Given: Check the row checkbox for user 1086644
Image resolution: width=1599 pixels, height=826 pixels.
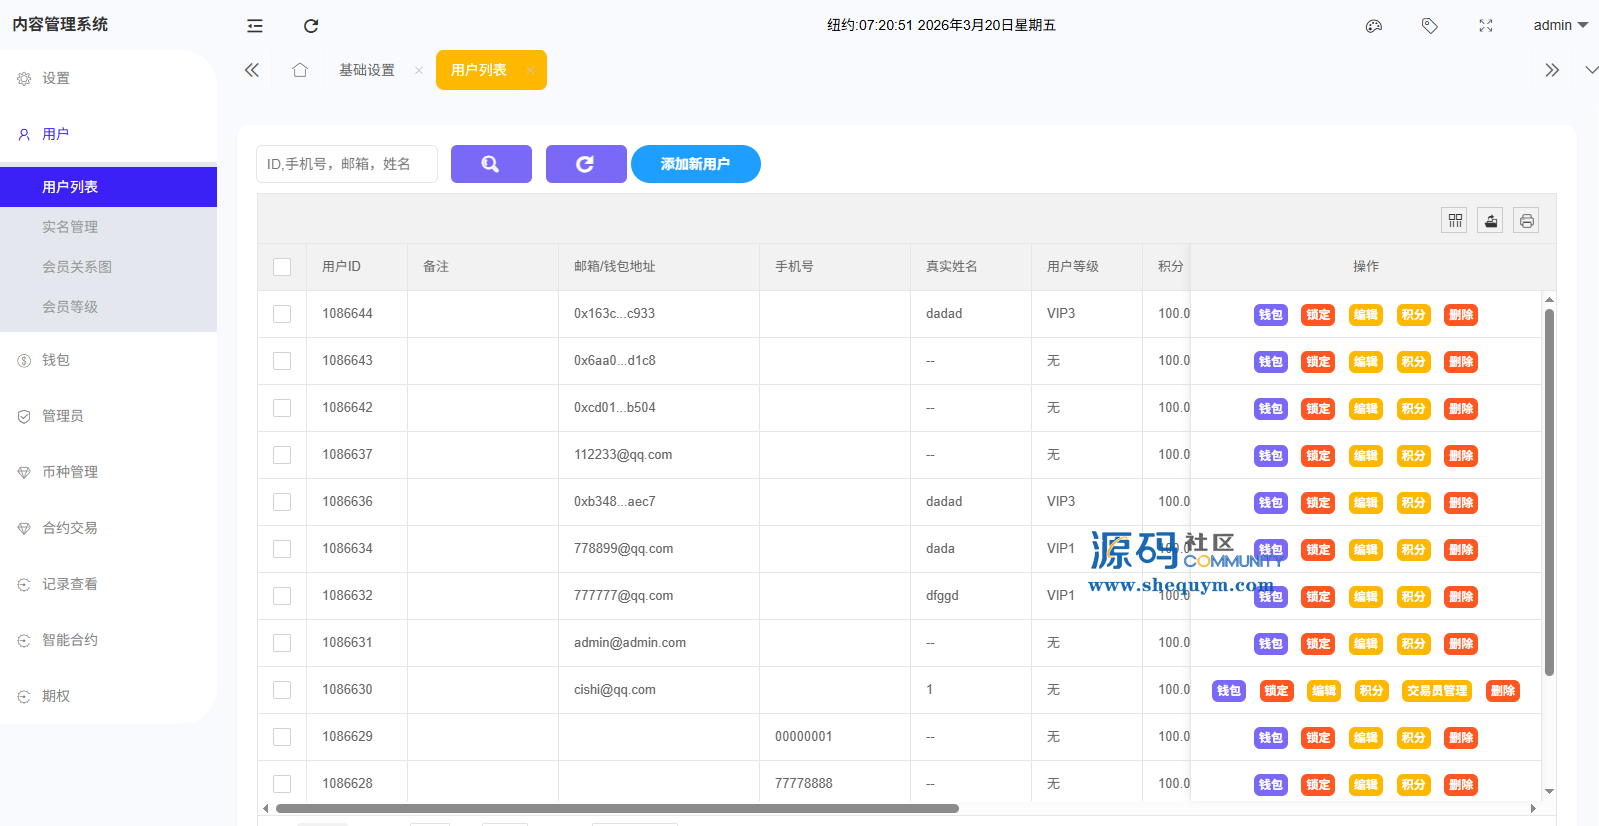Looking at the screenshot, I should (282, 314).
